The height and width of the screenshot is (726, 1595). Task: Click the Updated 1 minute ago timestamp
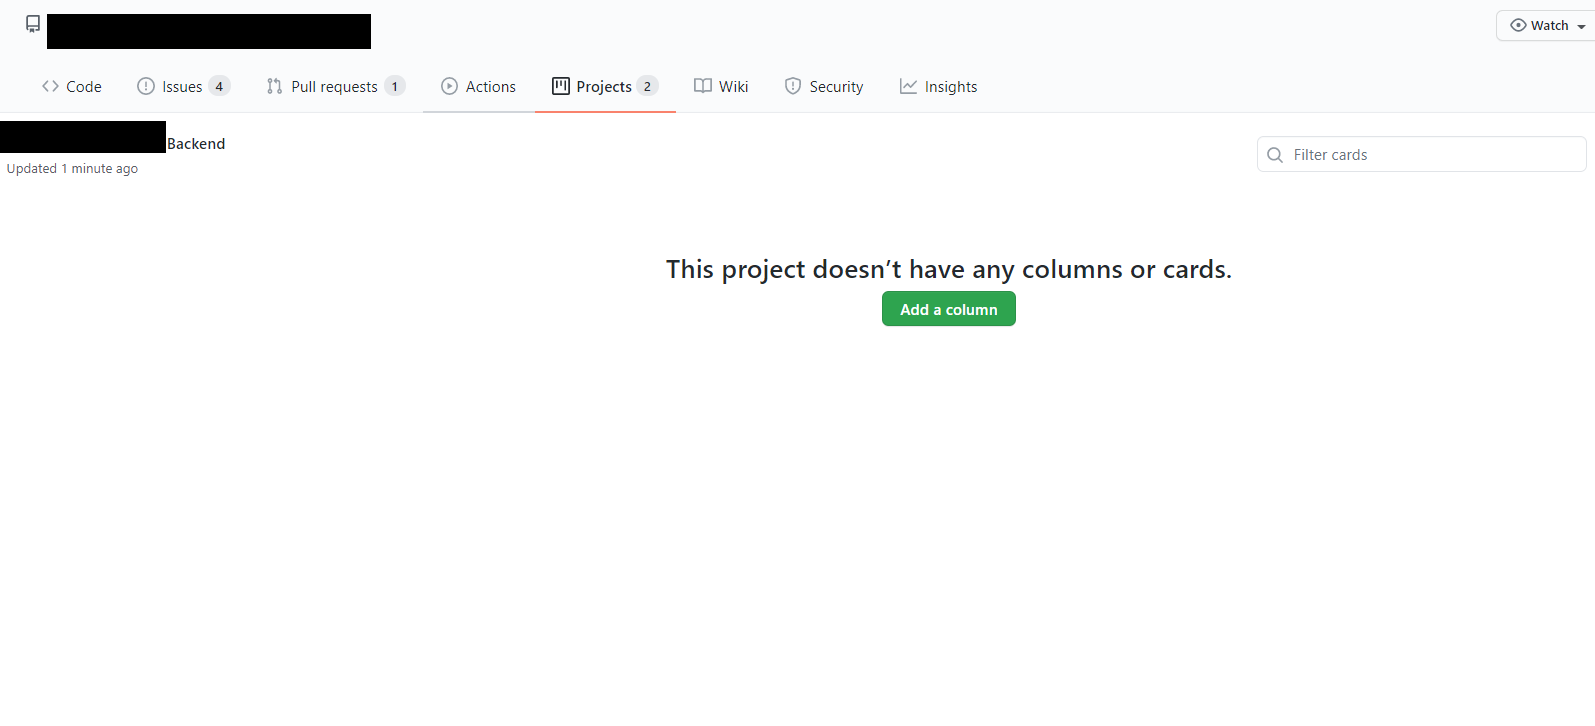coord(72,169)
